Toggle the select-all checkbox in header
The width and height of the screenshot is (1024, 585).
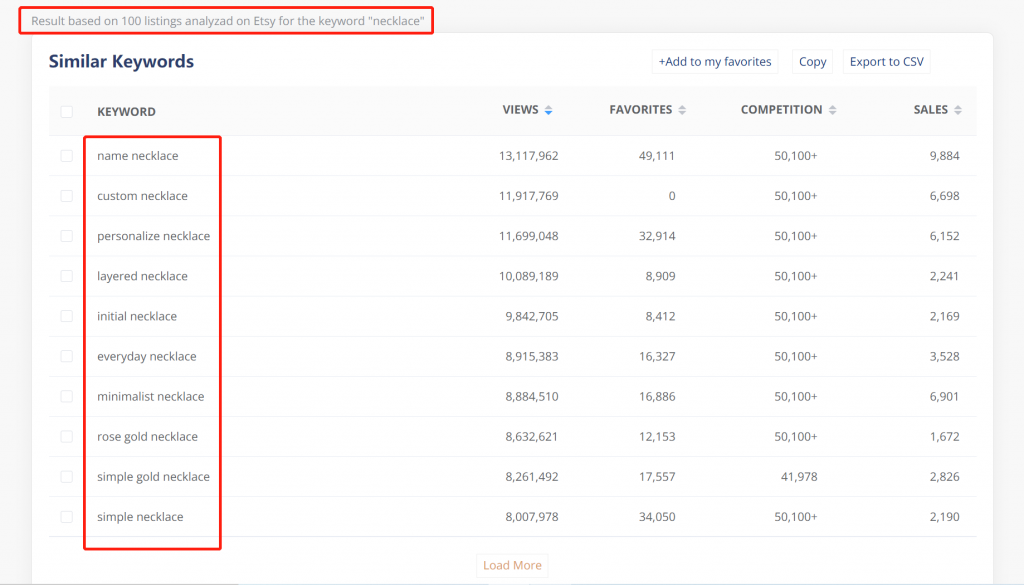pyautogui.click(x=67, y=112)
